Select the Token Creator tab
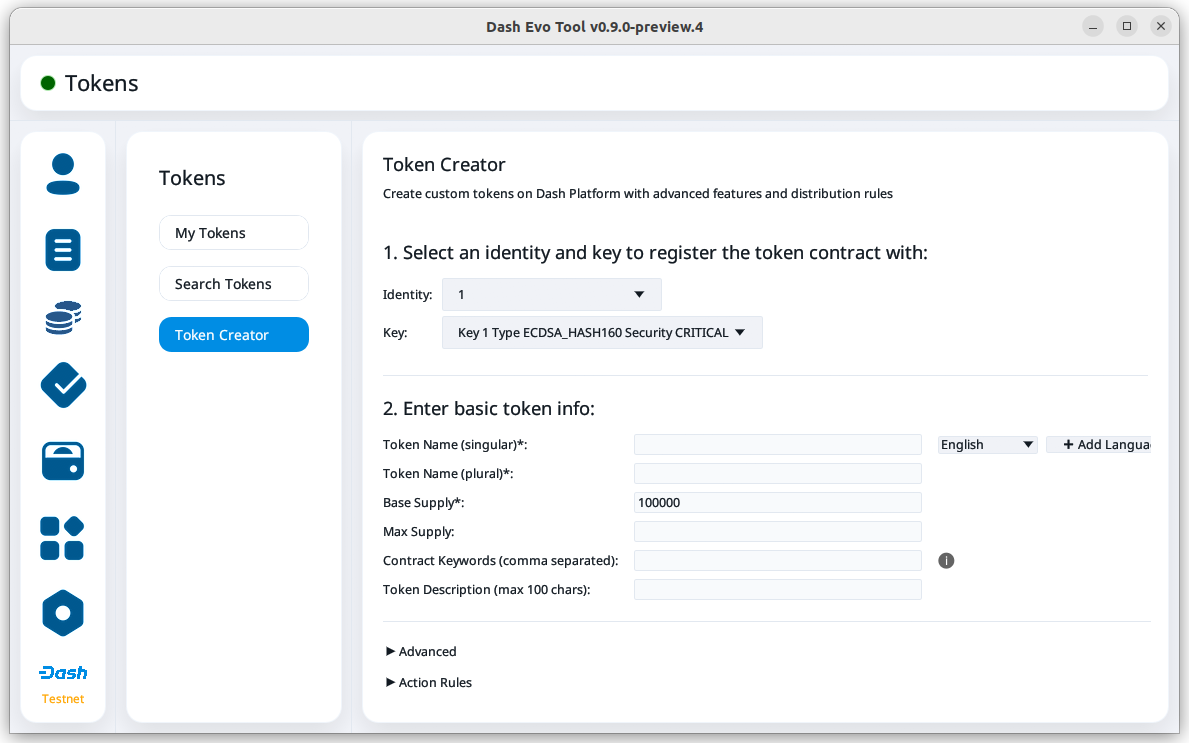This screenshot has width=1189, height=743. [x=233, y=335]
